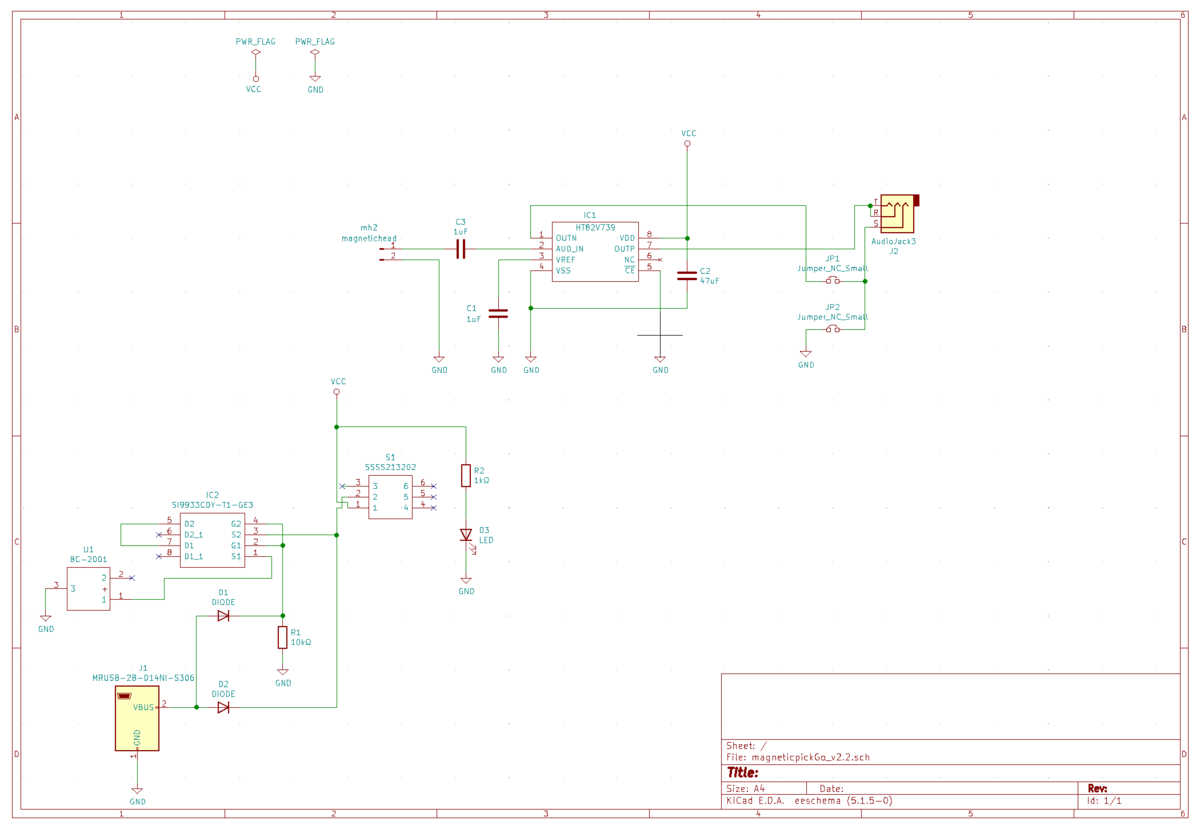Click the 'BC-2001' value text
This screenshot has width=1200, height=829.
click(88, 559)
